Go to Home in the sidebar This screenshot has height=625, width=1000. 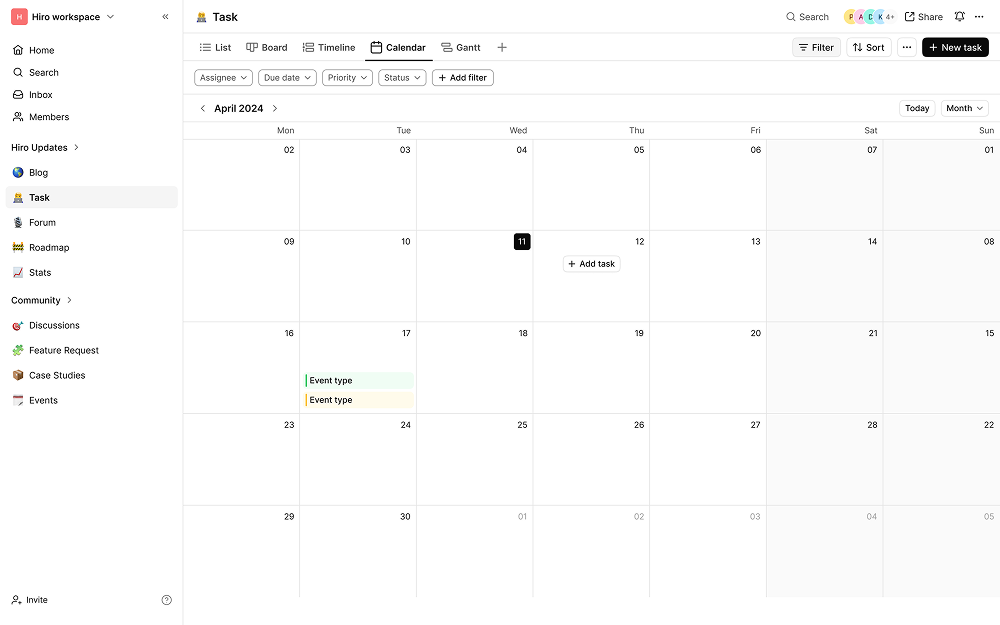pyautogui.click(x=91, y=50)
